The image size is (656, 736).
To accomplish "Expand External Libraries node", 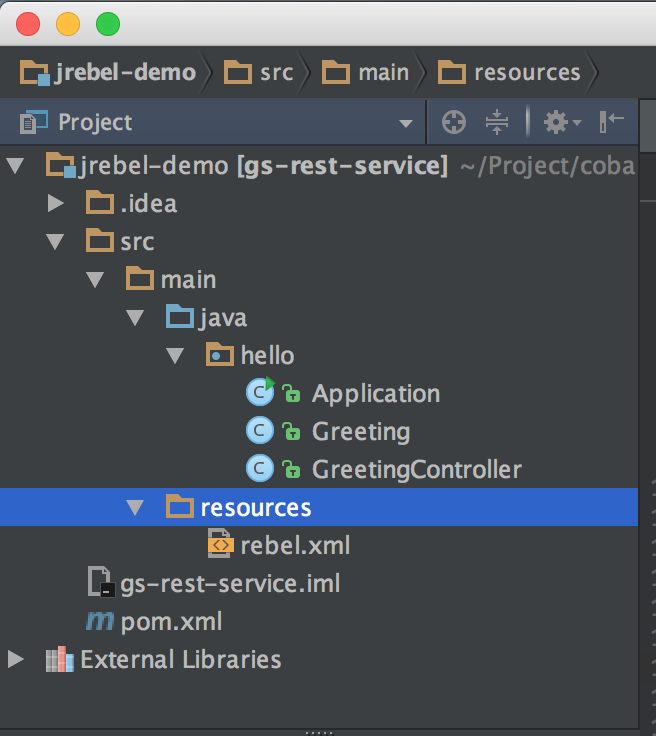I will click(x=15, y=660).
